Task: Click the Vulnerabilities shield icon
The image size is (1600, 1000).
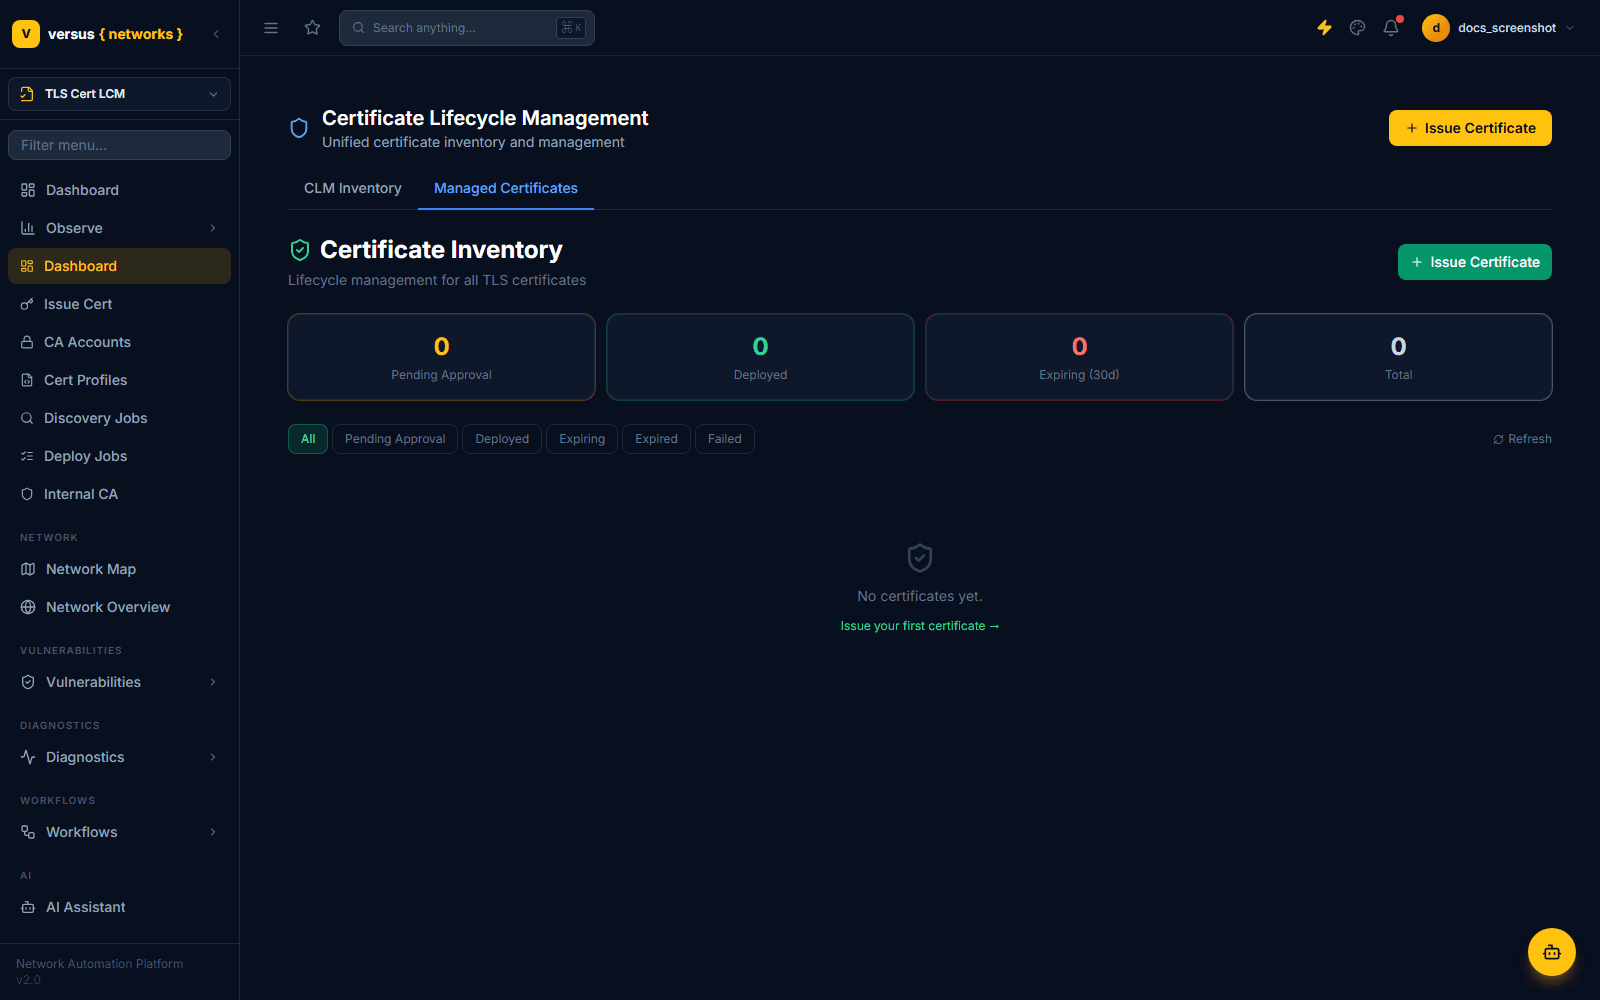Action: click(28, 682)
